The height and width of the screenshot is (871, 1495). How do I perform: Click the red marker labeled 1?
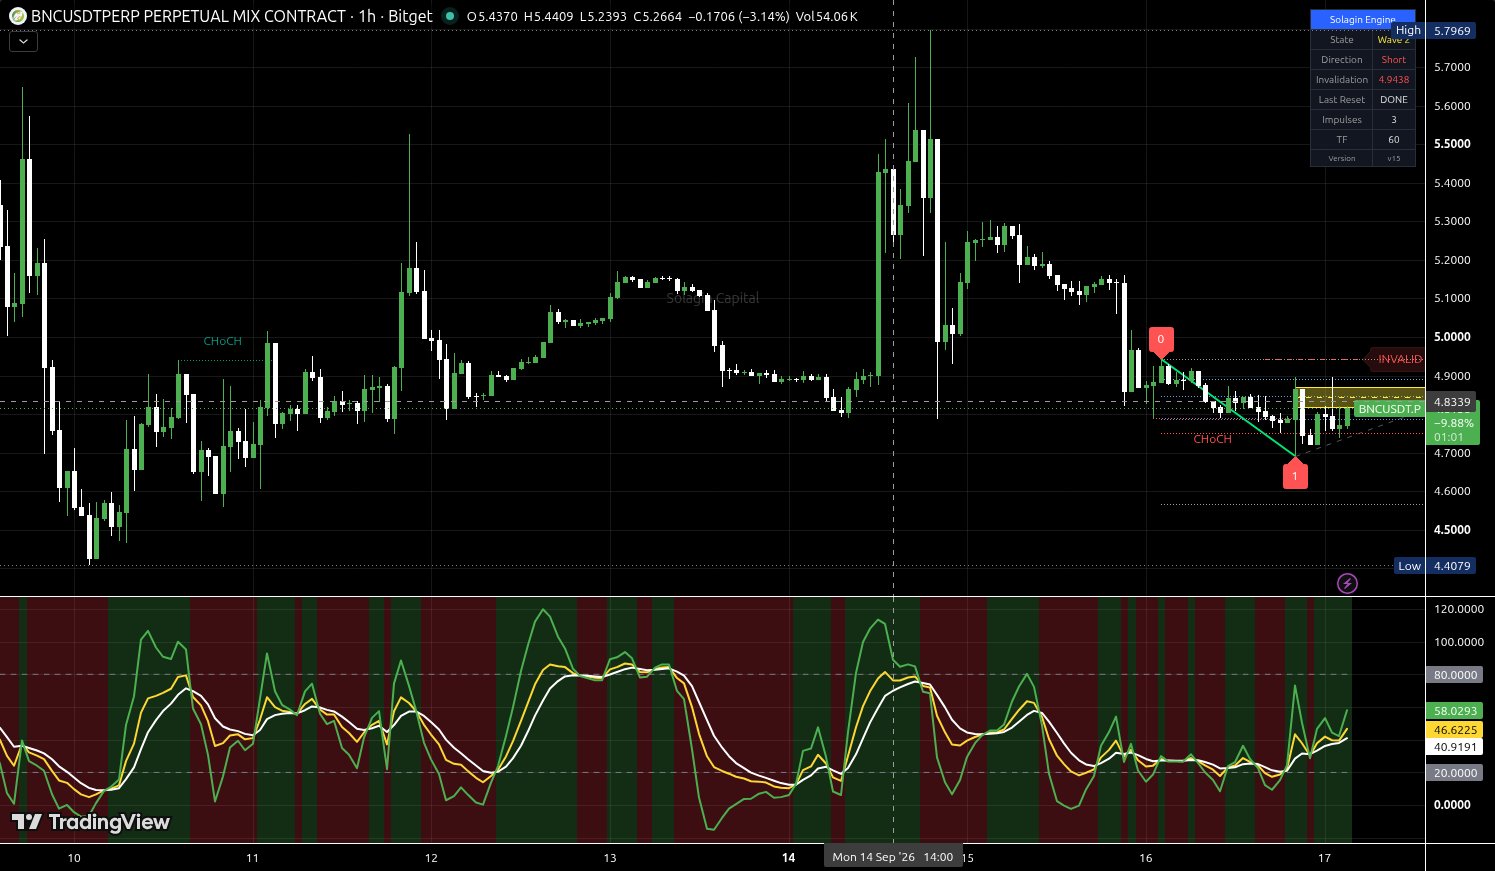click(x=1295, y=475)
